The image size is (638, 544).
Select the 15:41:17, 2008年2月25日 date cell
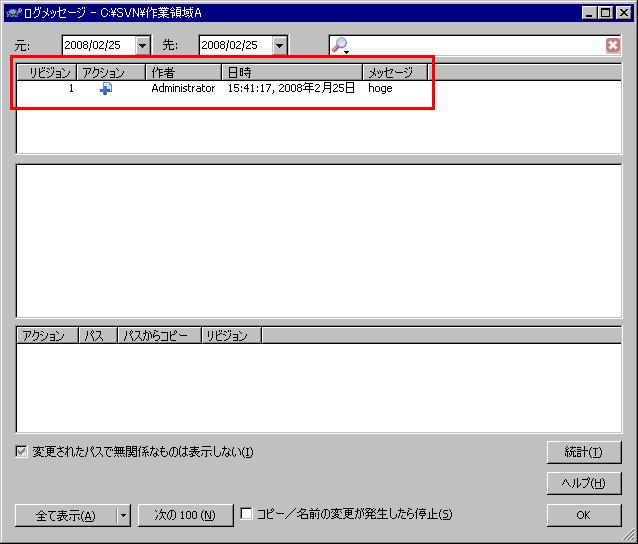tap(291, 88)
